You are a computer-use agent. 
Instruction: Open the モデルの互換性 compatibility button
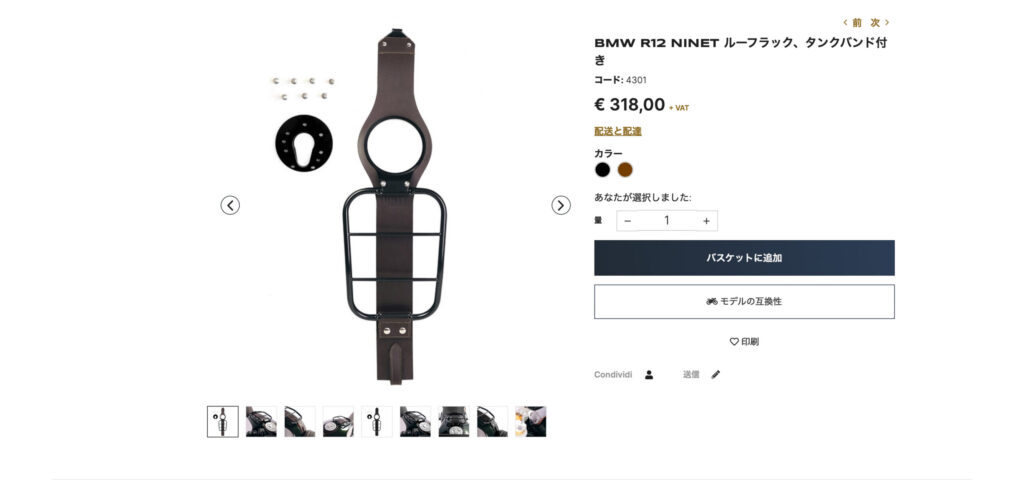(744, 301)
